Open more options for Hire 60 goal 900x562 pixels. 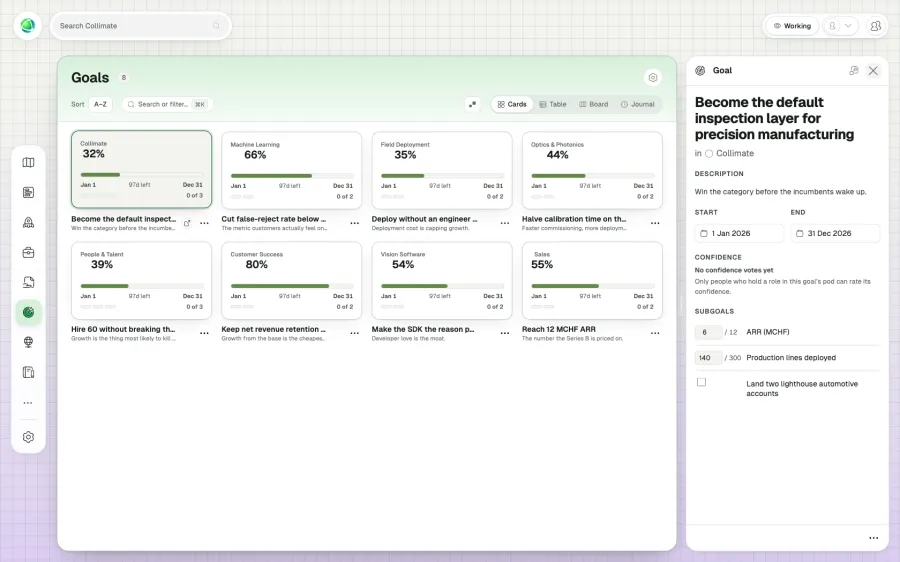[204, 334]
